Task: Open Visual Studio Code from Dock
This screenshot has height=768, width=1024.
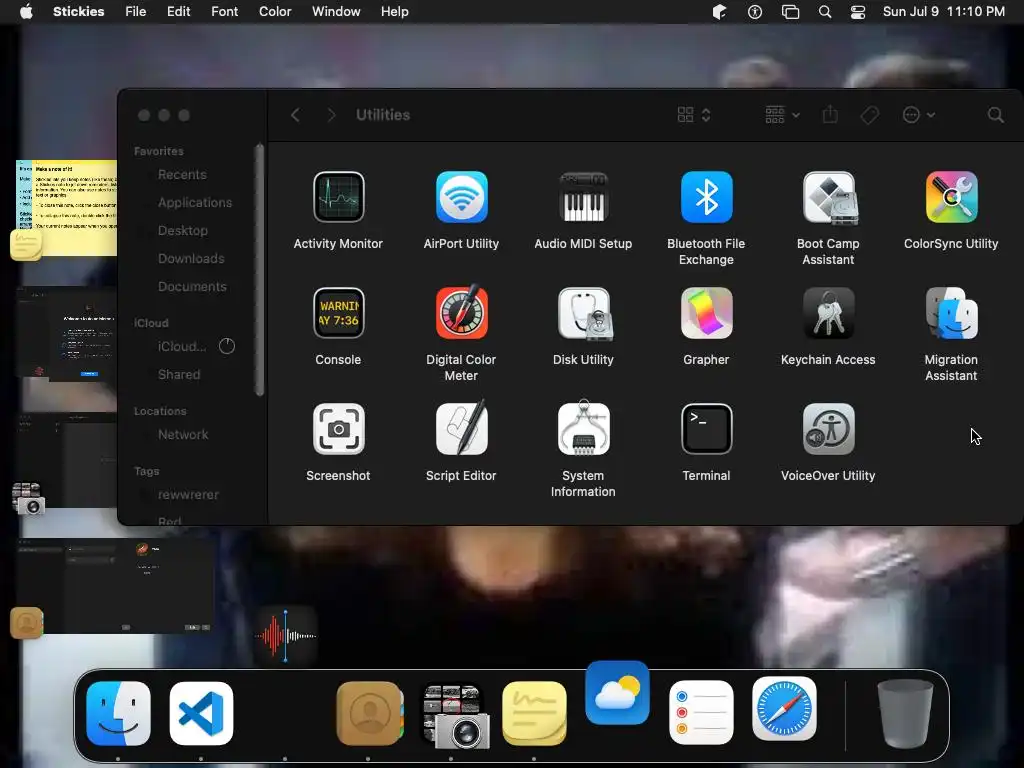Action: click(x=201, y=713)
